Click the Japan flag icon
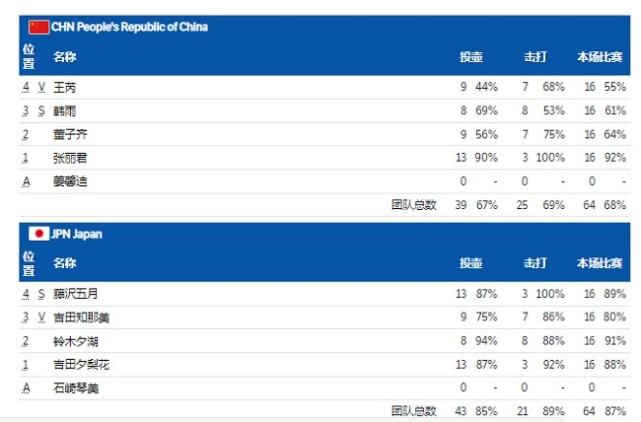 click(39, 234)
